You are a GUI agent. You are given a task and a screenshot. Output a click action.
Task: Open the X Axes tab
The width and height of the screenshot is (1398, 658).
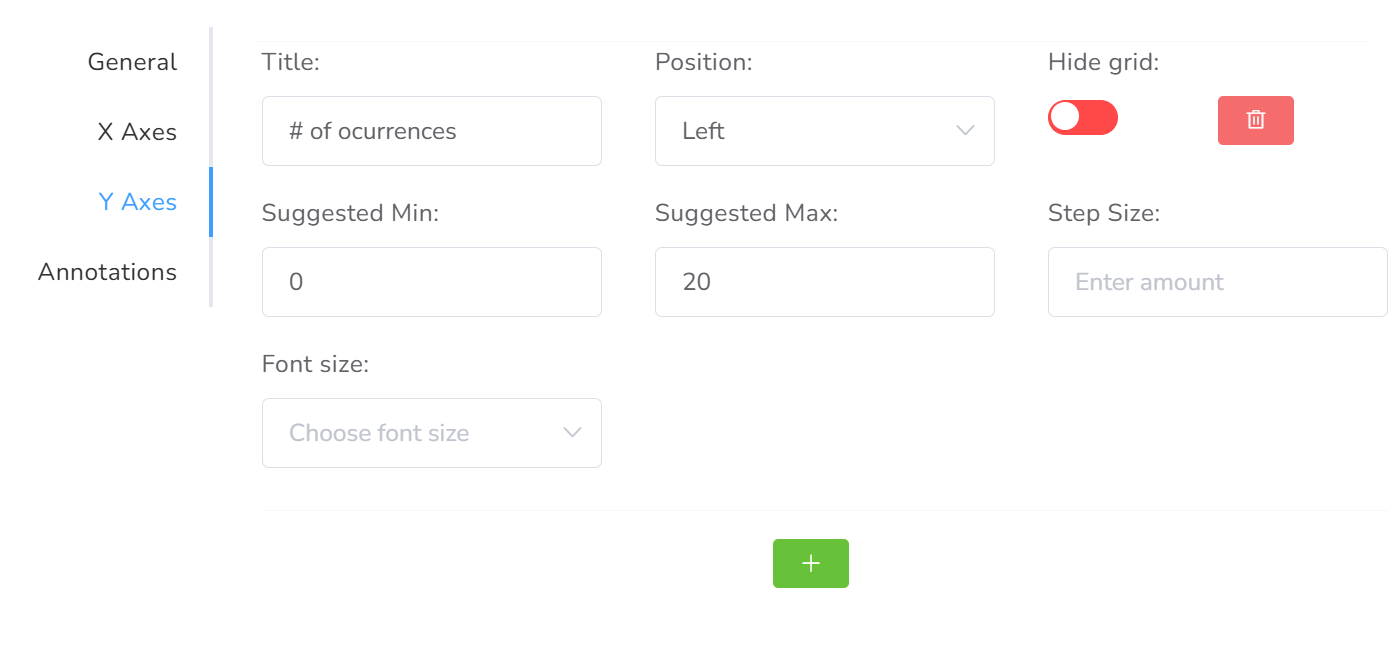coord(137,132)
